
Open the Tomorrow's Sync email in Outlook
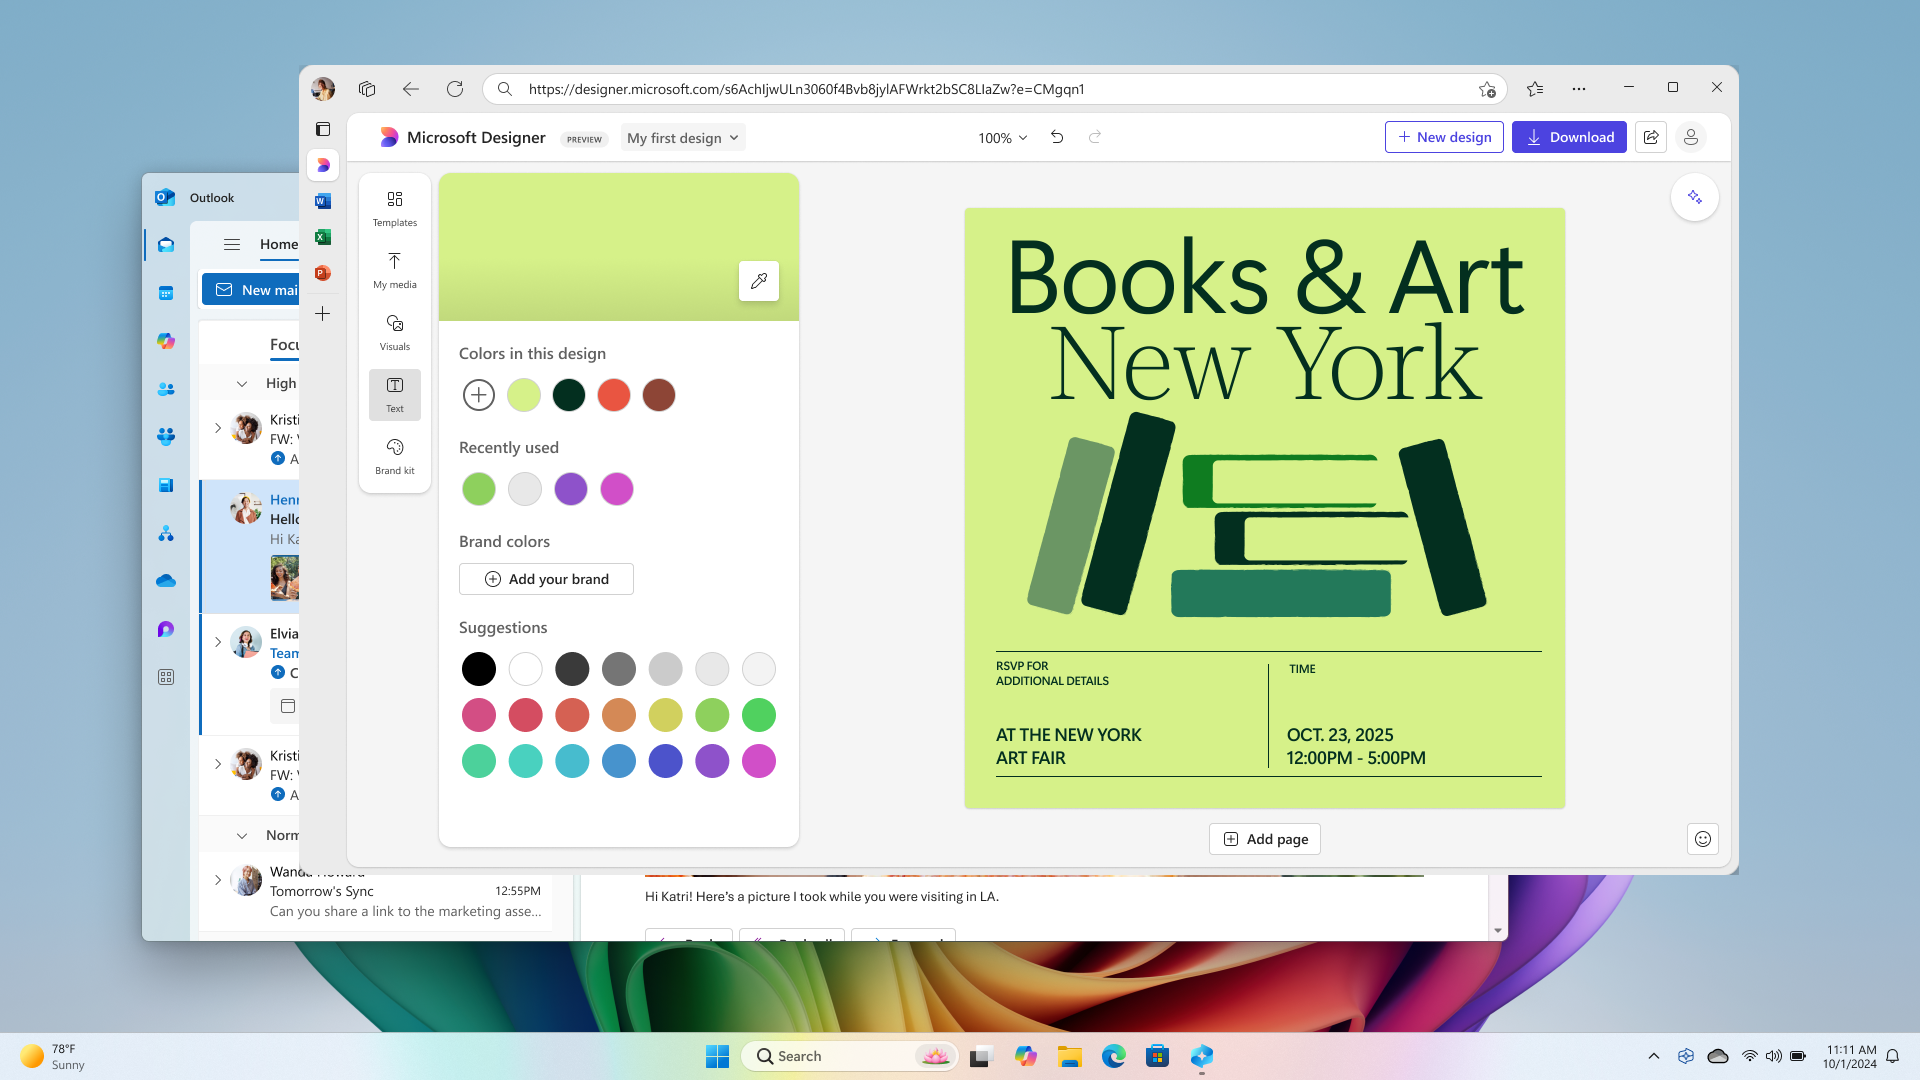[x=376, y=892]
